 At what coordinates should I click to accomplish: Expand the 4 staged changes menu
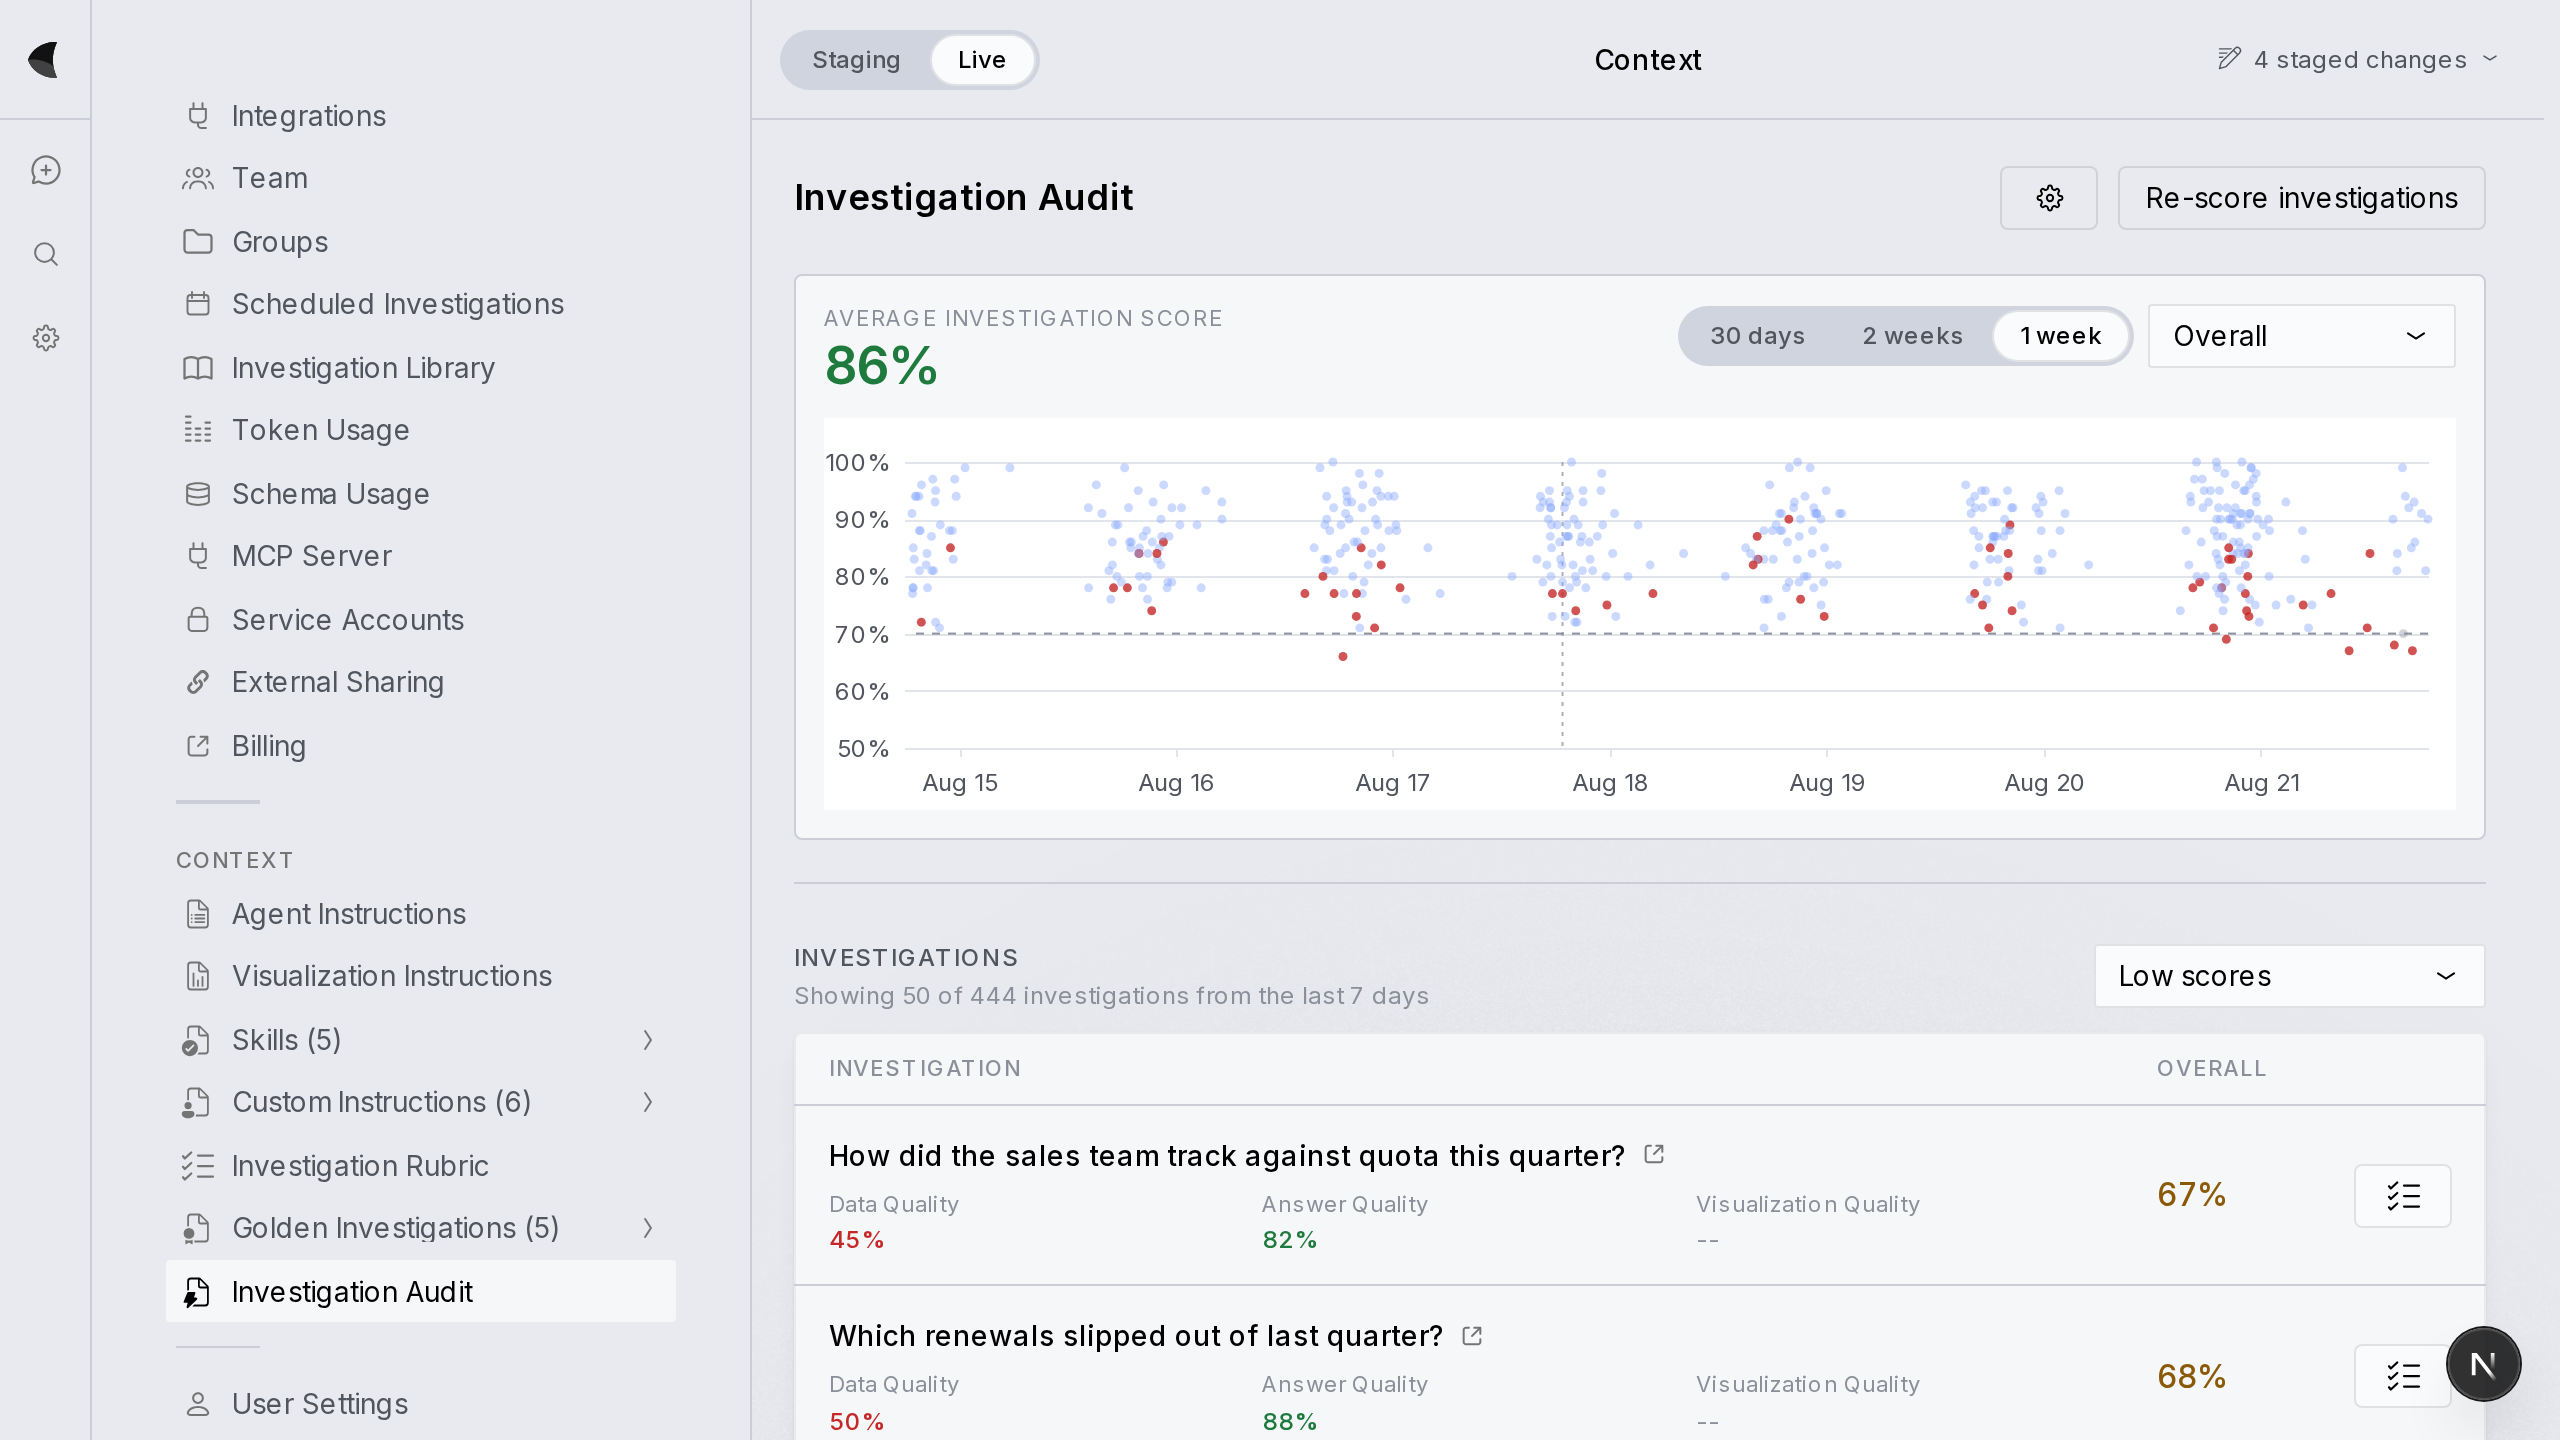tap(2358, 60)
